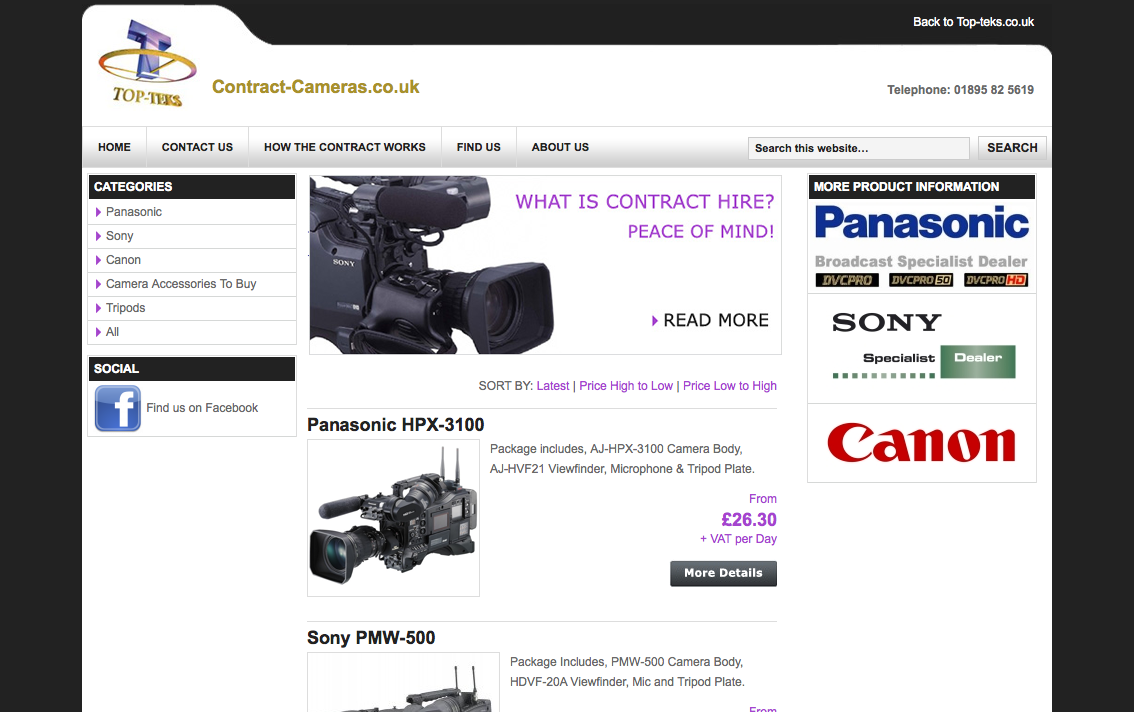Sort by Price High to Low
The height and width of the screenshot is (712, 1134).
626,386
